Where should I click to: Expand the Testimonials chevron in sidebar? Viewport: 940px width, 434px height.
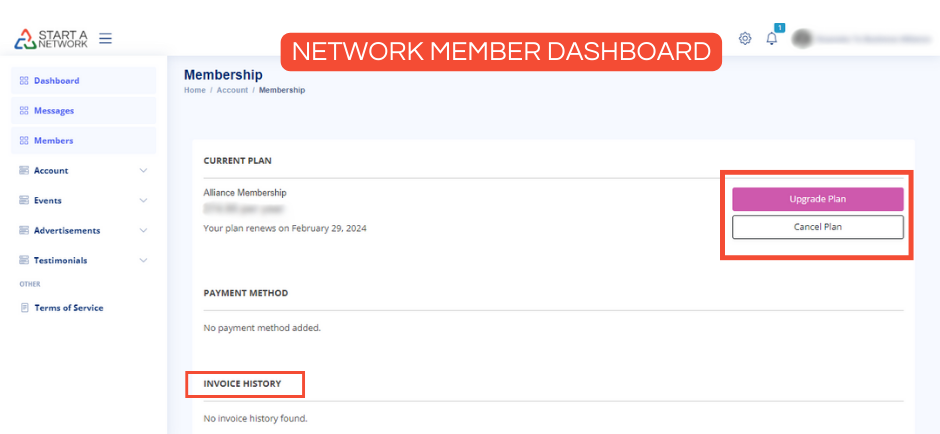click(143, 261)
